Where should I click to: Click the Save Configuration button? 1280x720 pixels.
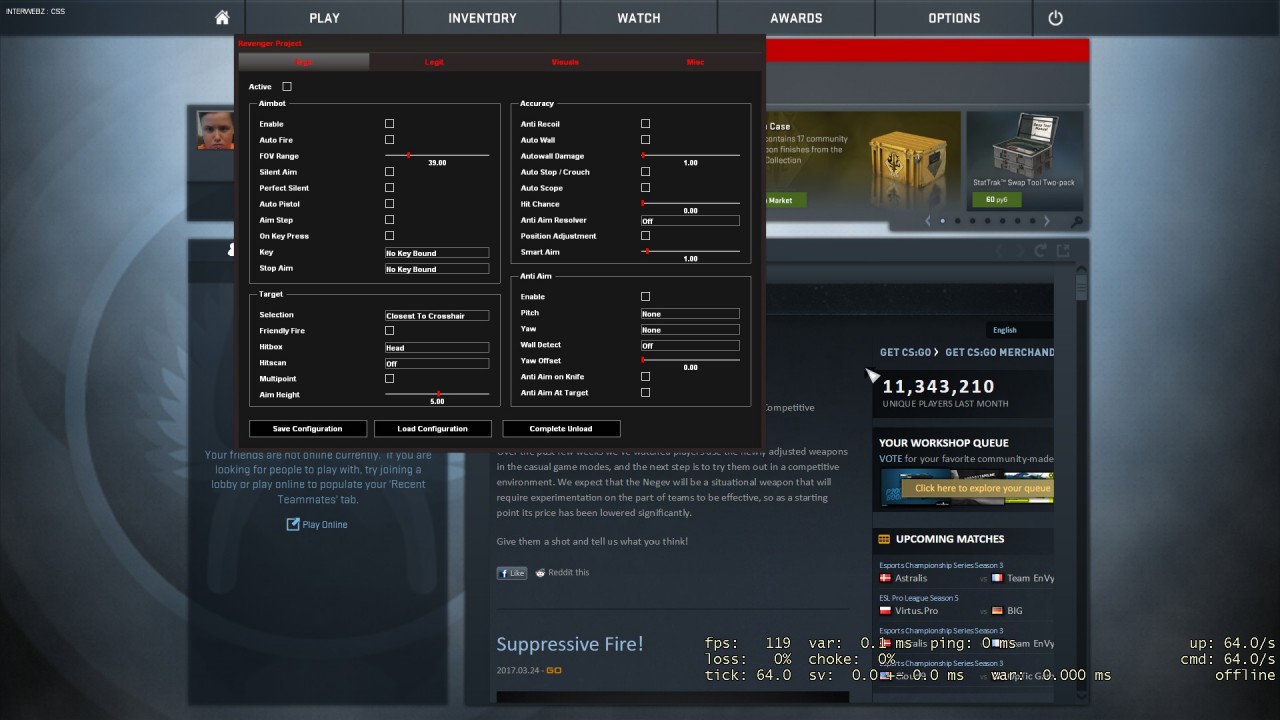click(308, 429)
